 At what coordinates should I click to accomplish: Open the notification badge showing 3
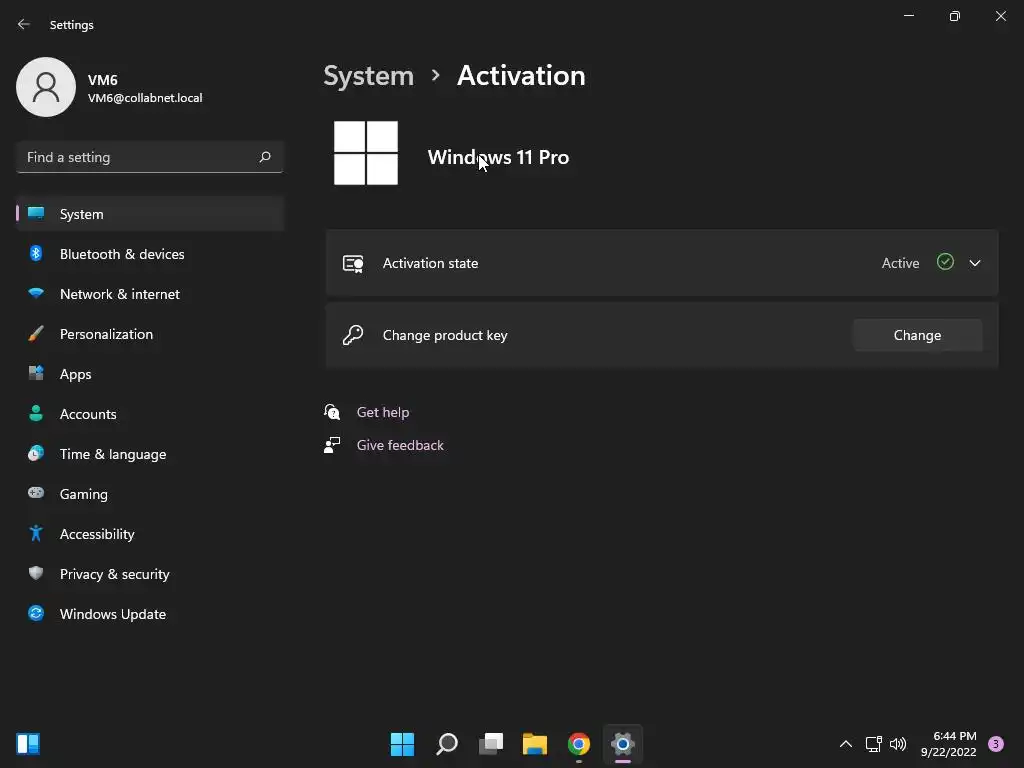tap(996, 744)
